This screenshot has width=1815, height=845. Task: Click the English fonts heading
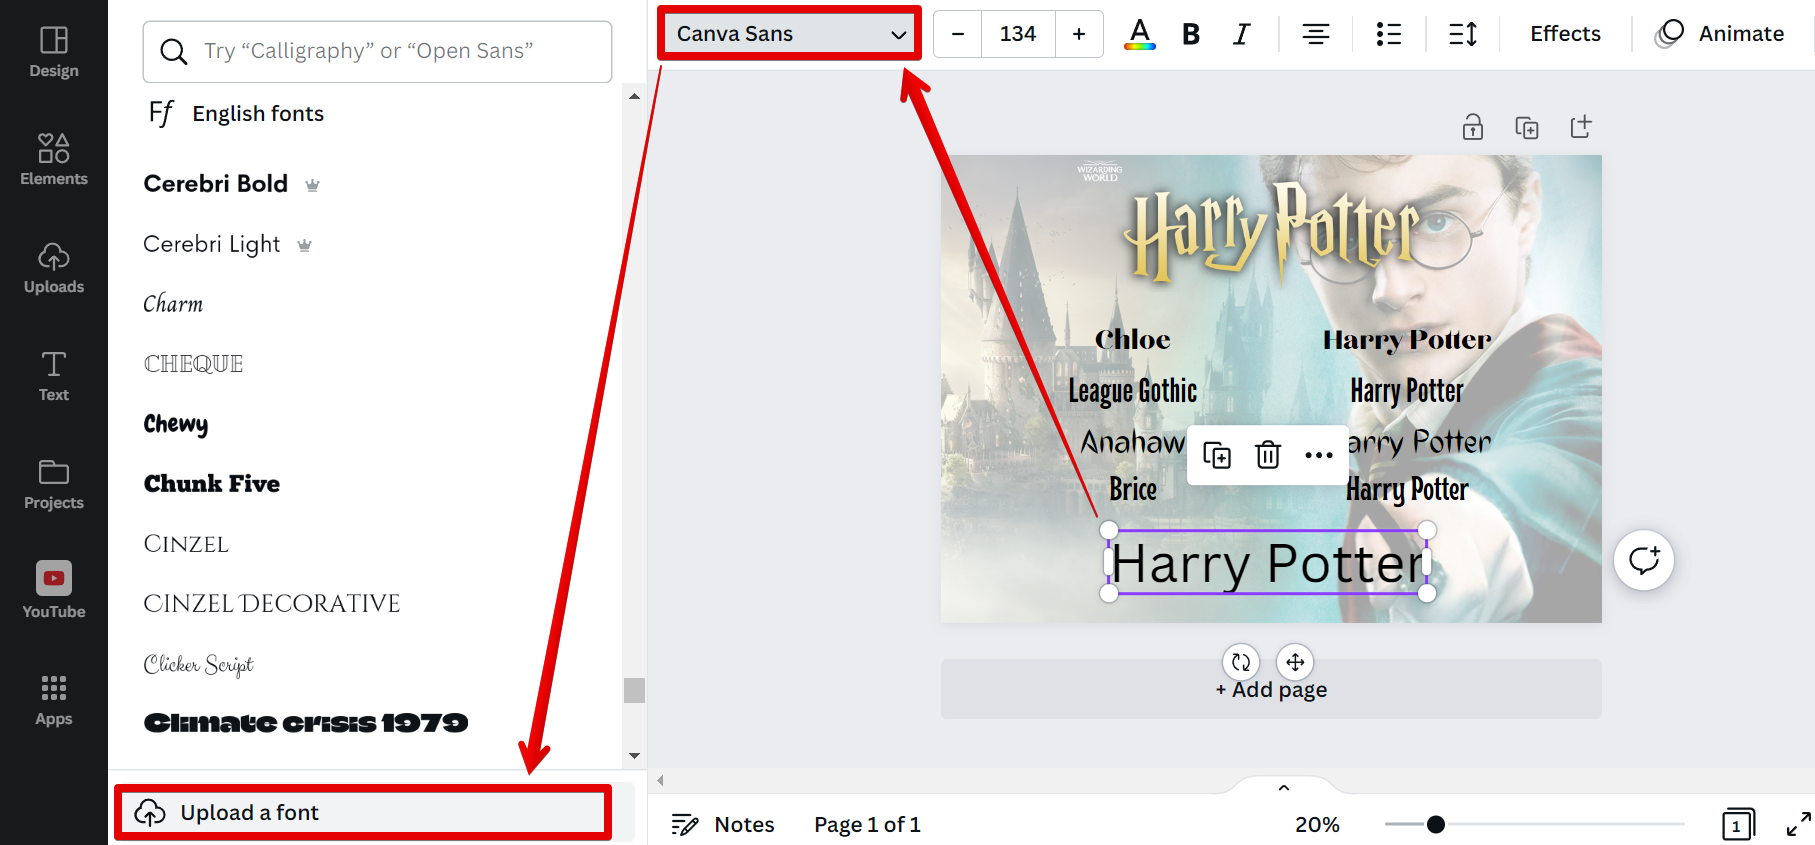(x=258, y=114)
